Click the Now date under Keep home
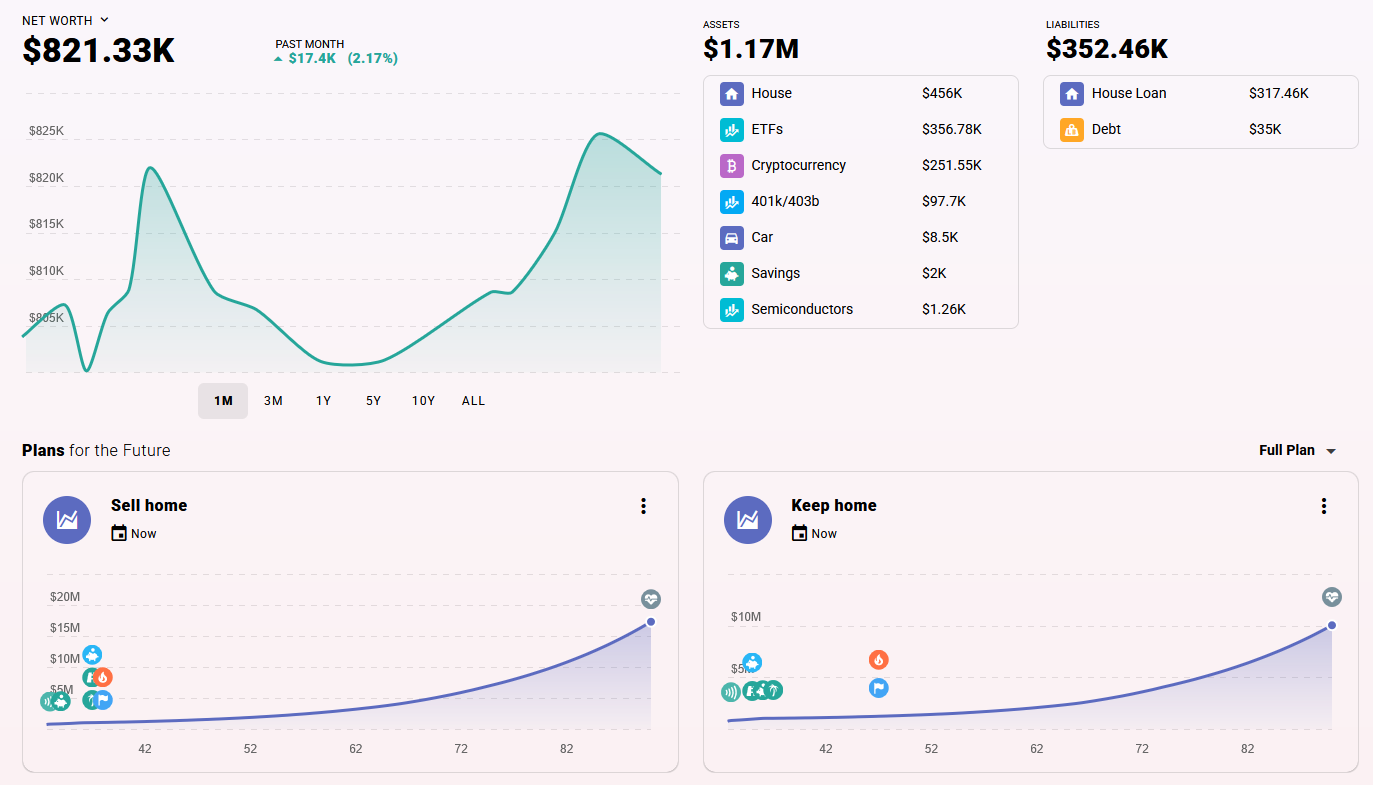The width and height of the screenshot is (1373, 785). pos(824,534)
